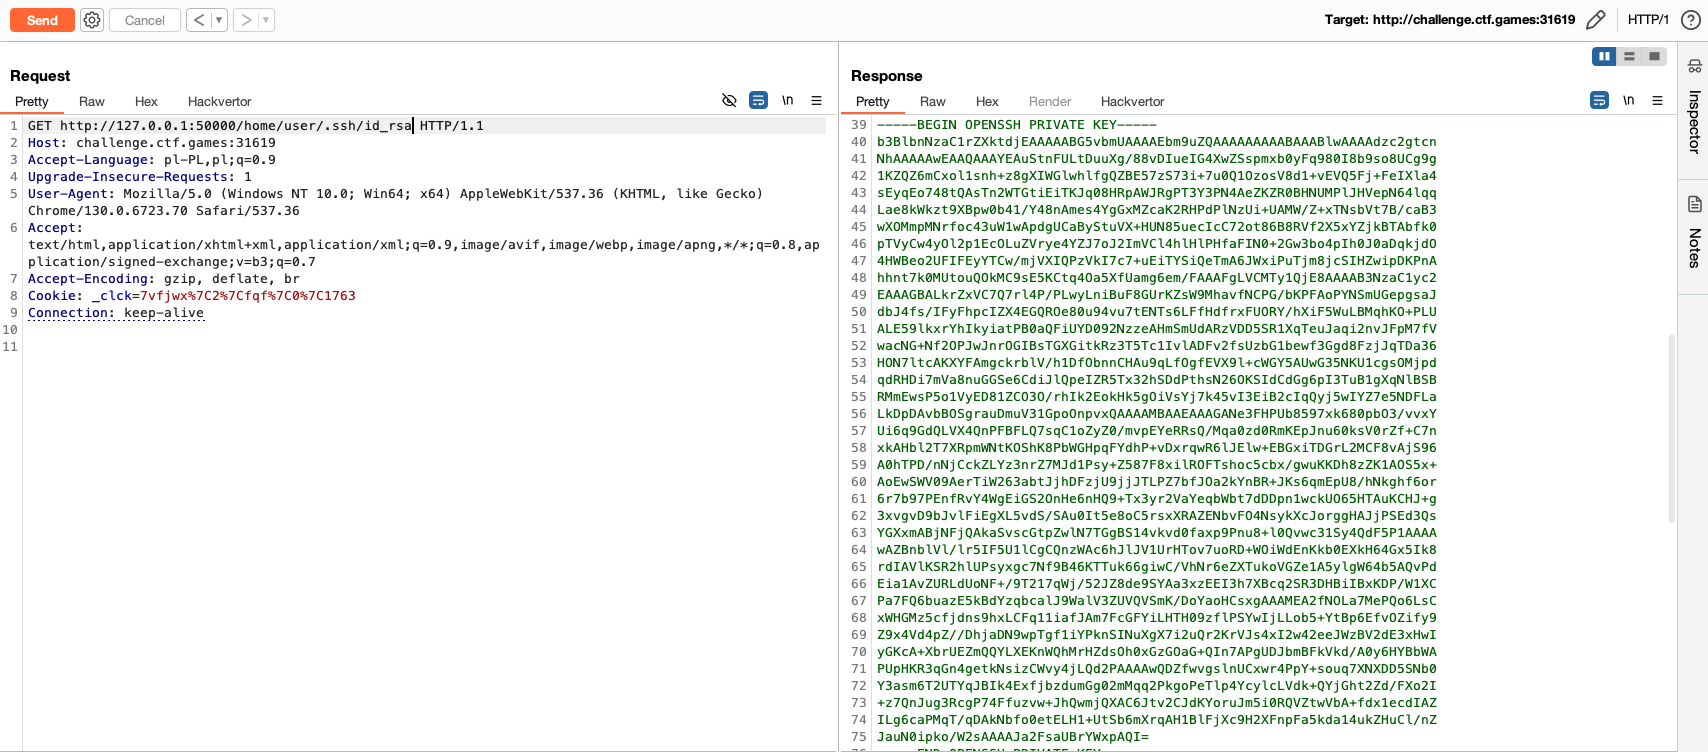1708x752 pixels.
Task: Open the forward history dropdown arrow
Action: [266, 20]
